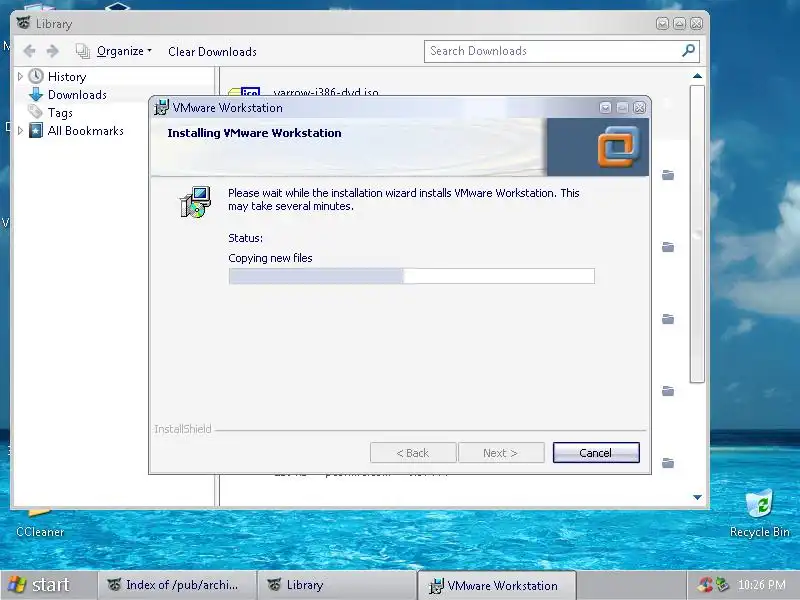The height and width of the screenshot is (600, 800).
Task: Select History in the Library sidebar
Action: click(67, 77)
